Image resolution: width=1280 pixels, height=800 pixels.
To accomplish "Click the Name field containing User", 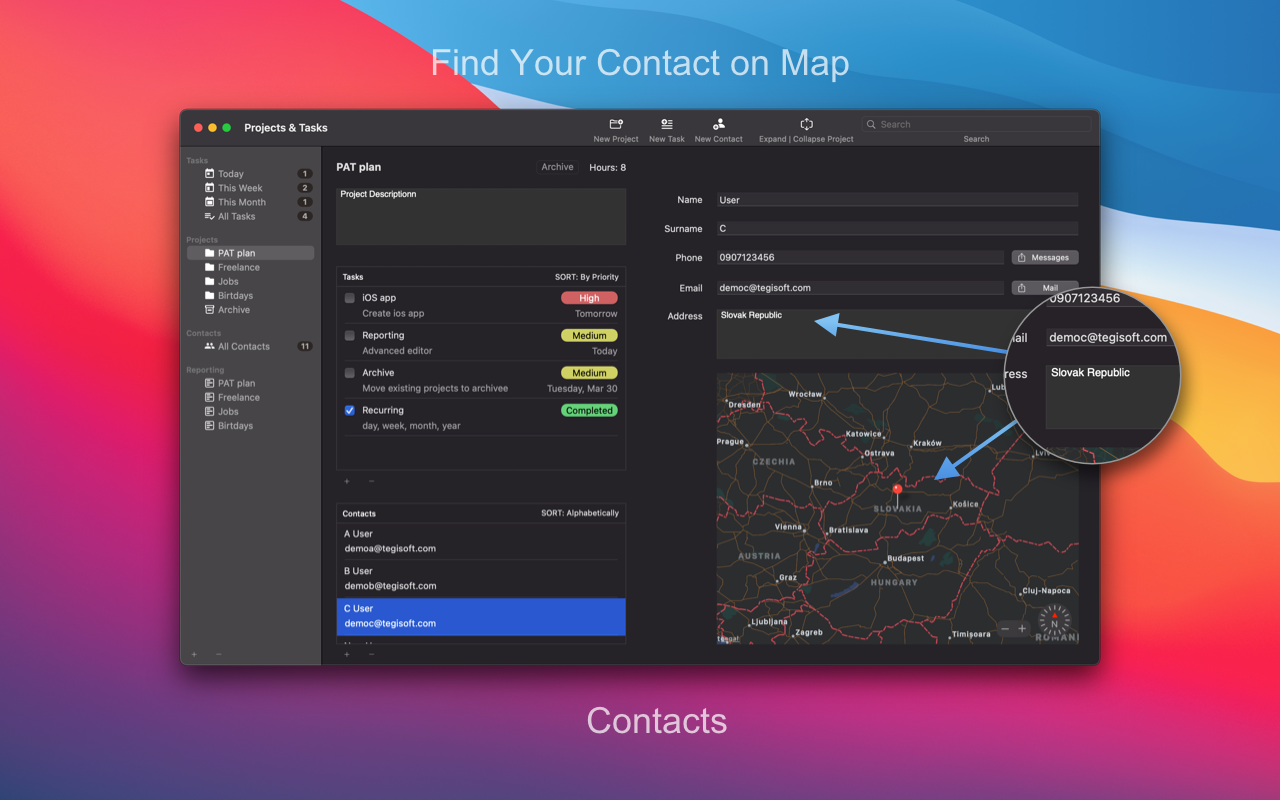I will click(897, 200).
